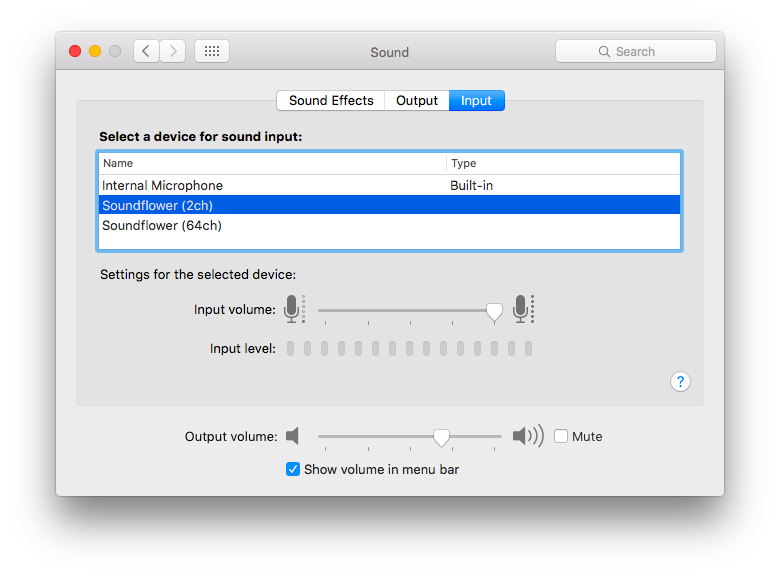Screen dimensions: 780x576
Task: Click the quiet speaker icon
Action: click(292, 436)
